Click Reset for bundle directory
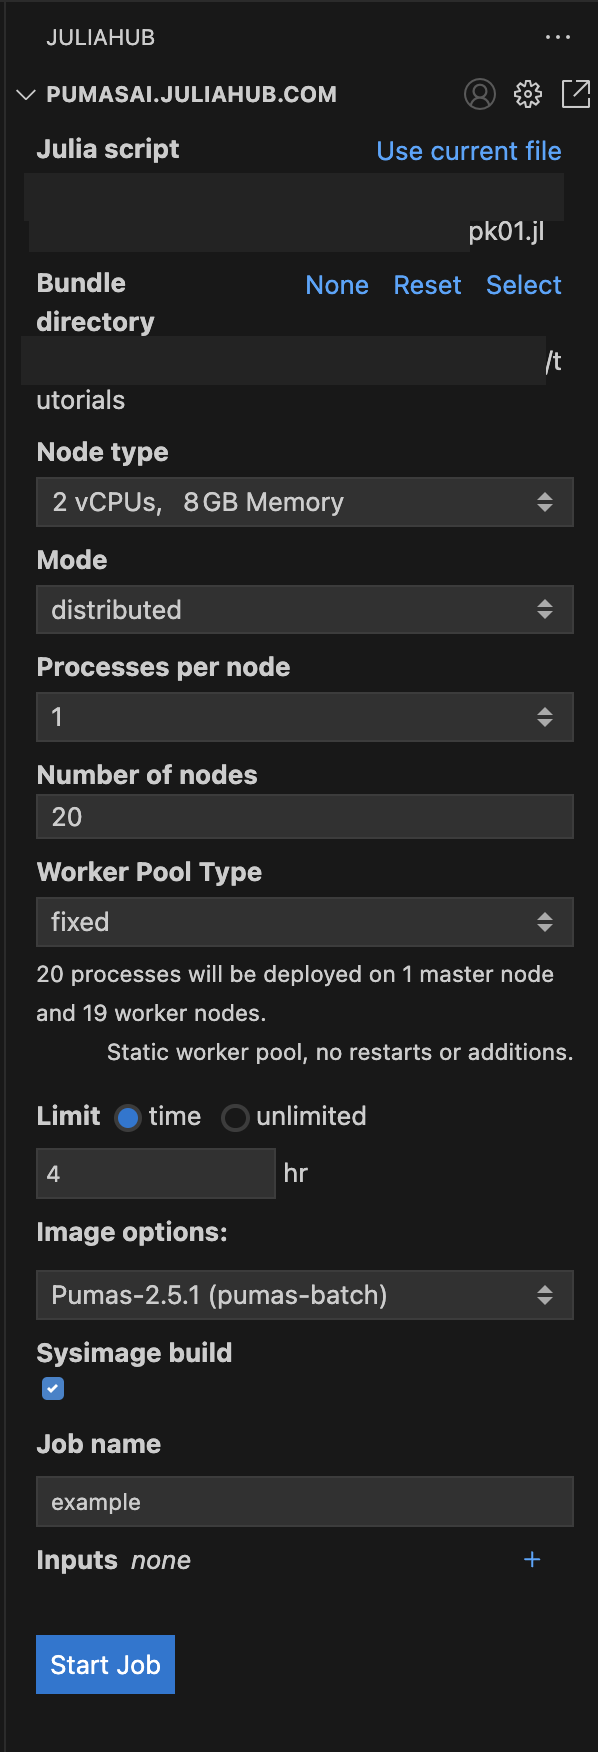The width and height of the screenshot is (598, 1752). coord(428,285)
